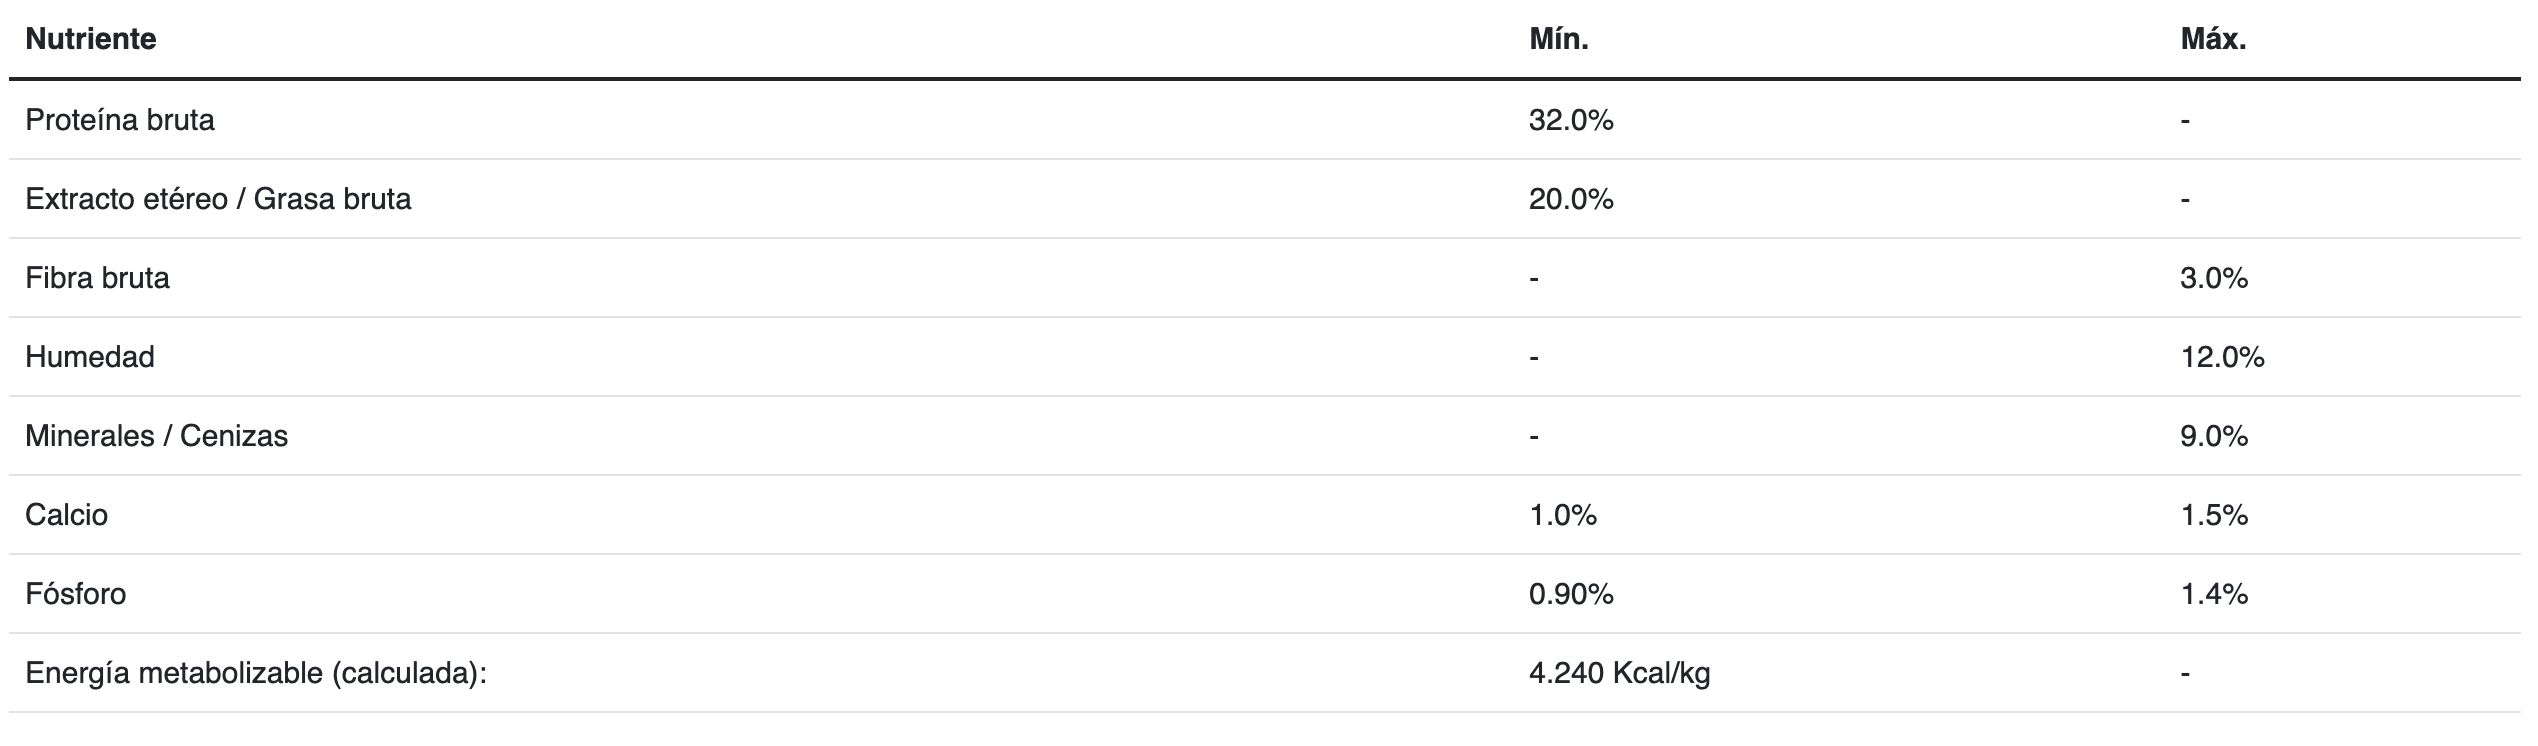The image size is (2538, 746).
Task: Click the Máx. column header
Action: pos(2213,39)
